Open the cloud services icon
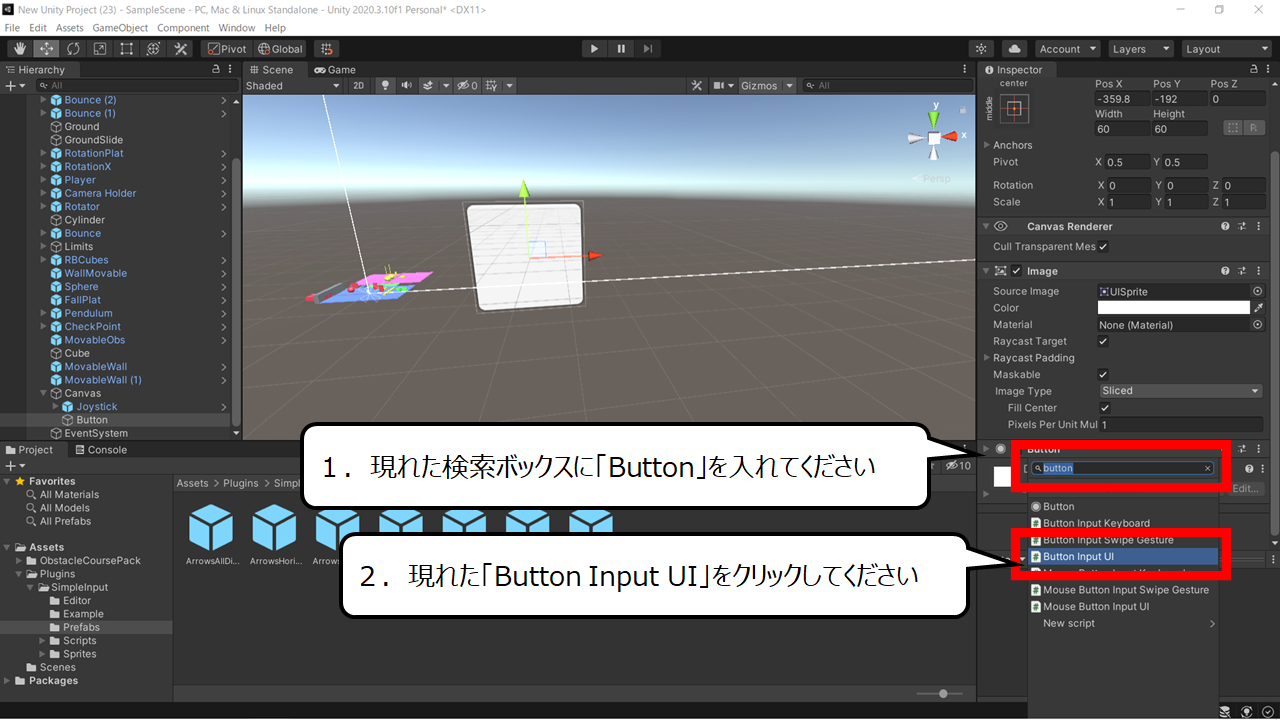This screenshot has height=720, width=1280. (1014, 48)
